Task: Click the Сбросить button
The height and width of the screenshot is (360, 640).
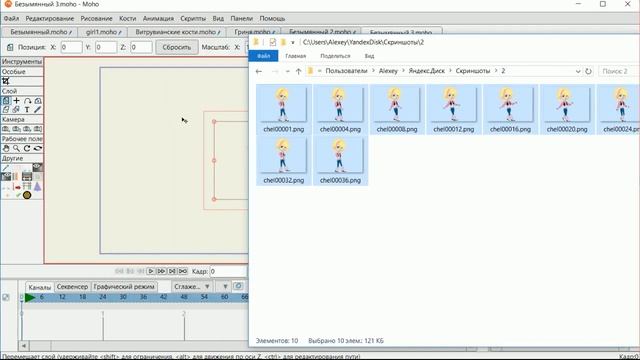Action: coord(177,47)
